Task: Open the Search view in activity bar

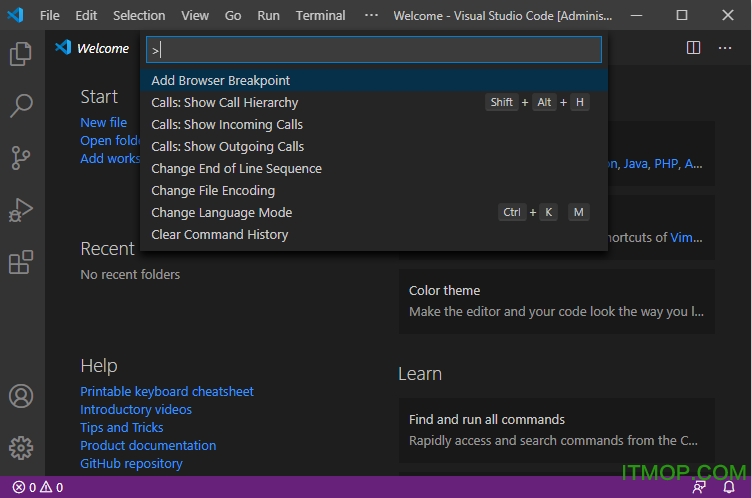Action: 21,106
